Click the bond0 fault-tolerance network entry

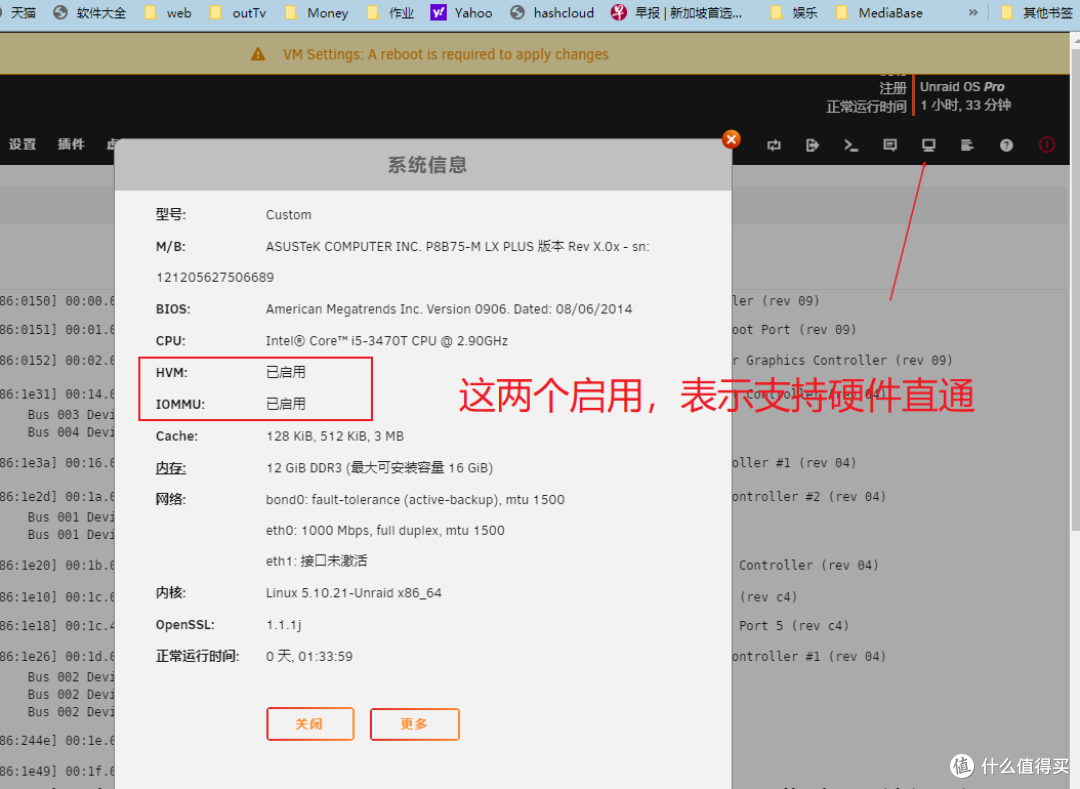(x=415, y=500)
